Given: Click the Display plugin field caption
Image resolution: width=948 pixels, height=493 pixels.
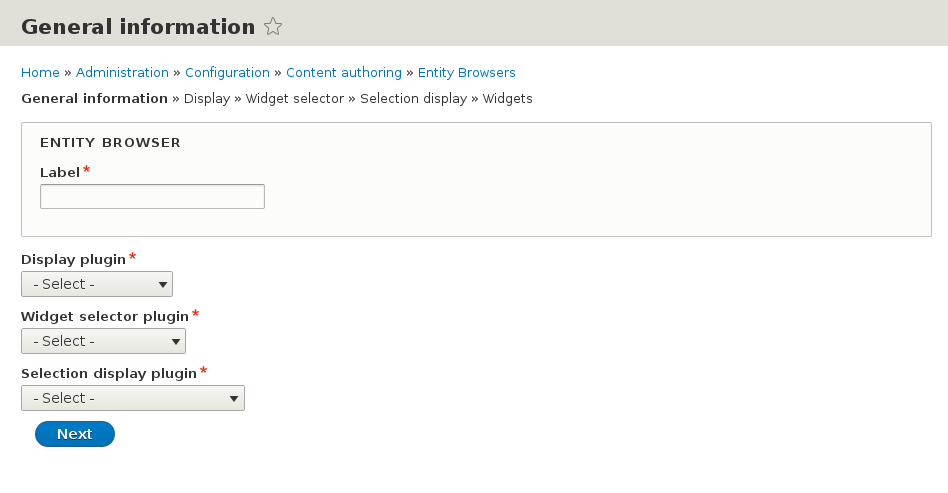Looking at the screenshot, I should tap(73, 260).
